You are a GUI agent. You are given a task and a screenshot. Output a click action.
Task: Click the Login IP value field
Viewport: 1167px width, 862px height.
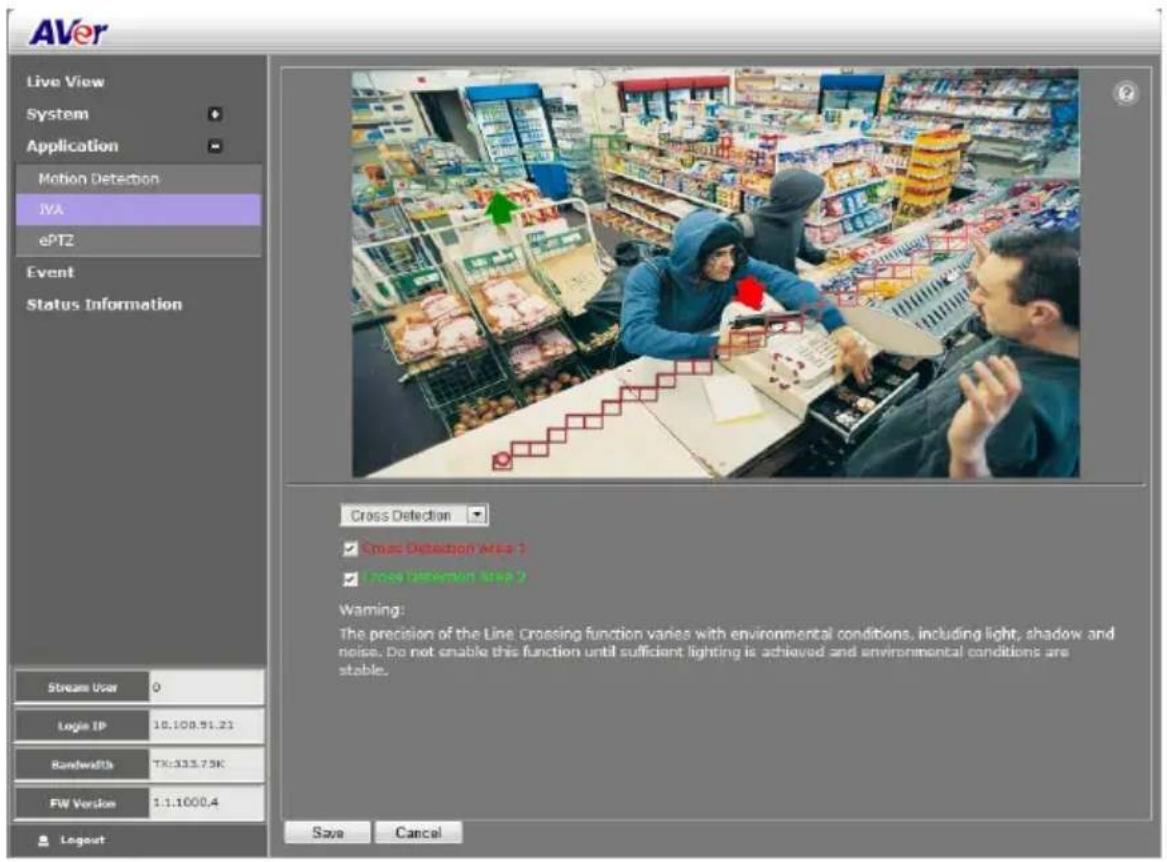206,725
